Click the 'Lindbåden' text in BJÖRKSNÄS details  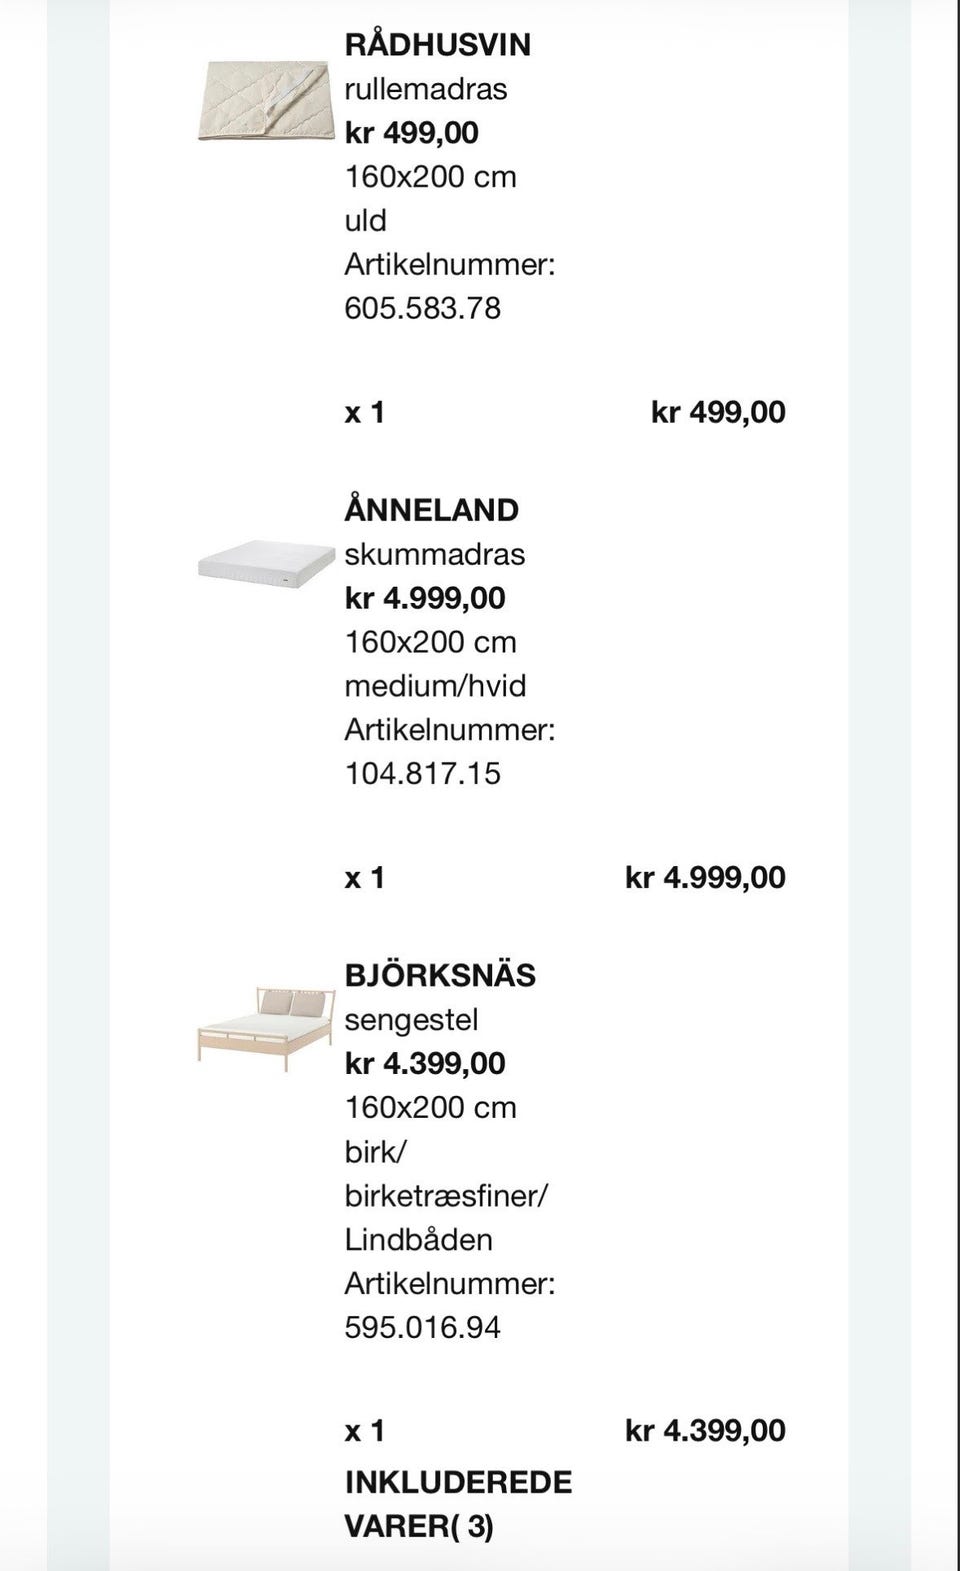(x=418, y=1239)
